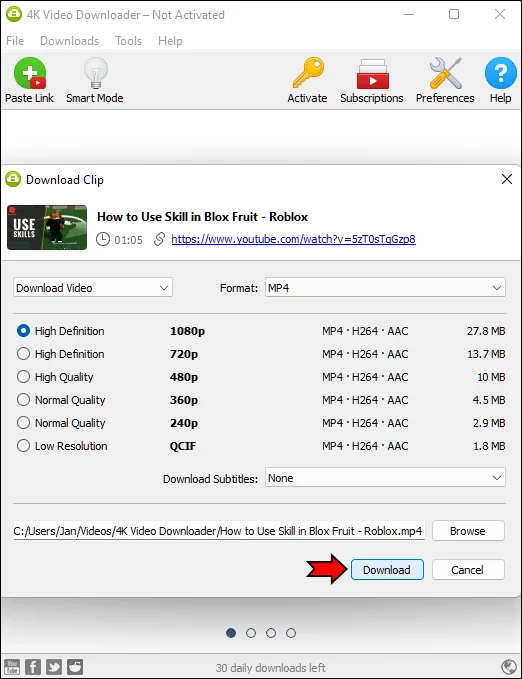
Task: Select High Quality 480p option
Action: pyautogui.click(x=23, y=377)
